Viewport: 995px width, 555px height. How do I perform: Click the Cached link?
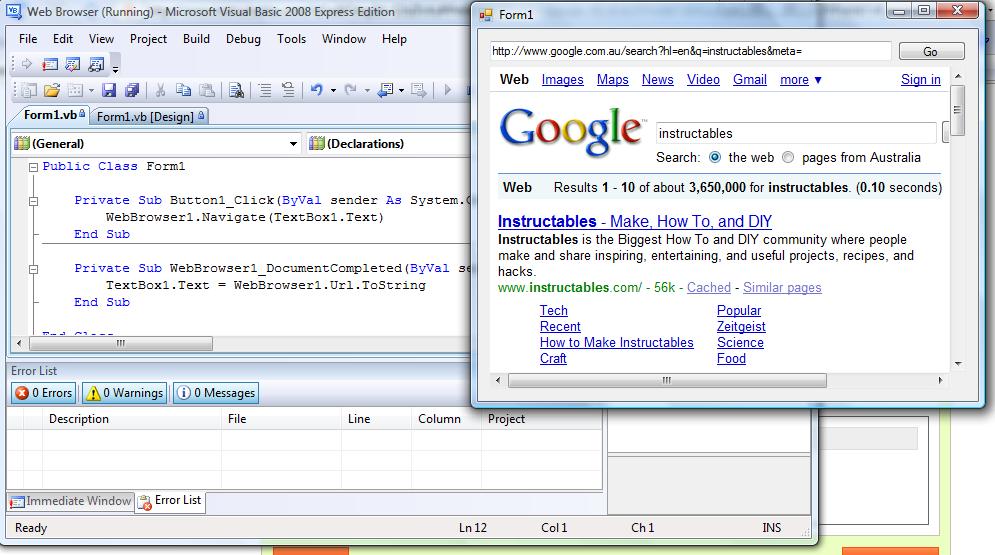pyautogui.click(x=709, y=287)
